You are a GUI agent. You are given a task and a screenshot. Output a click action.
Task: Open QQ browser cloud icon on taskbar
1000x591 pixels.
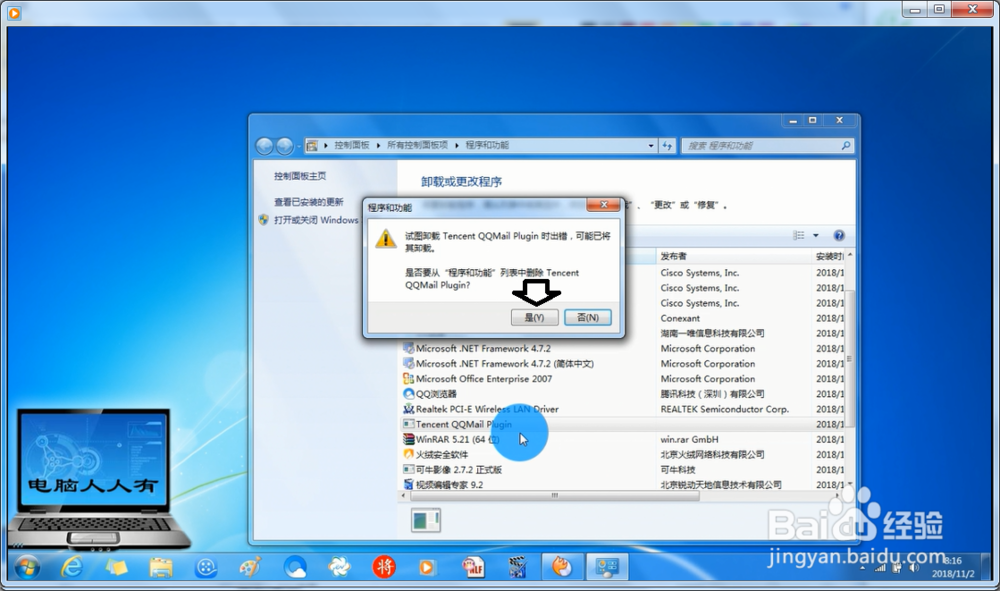click(295, 567)
